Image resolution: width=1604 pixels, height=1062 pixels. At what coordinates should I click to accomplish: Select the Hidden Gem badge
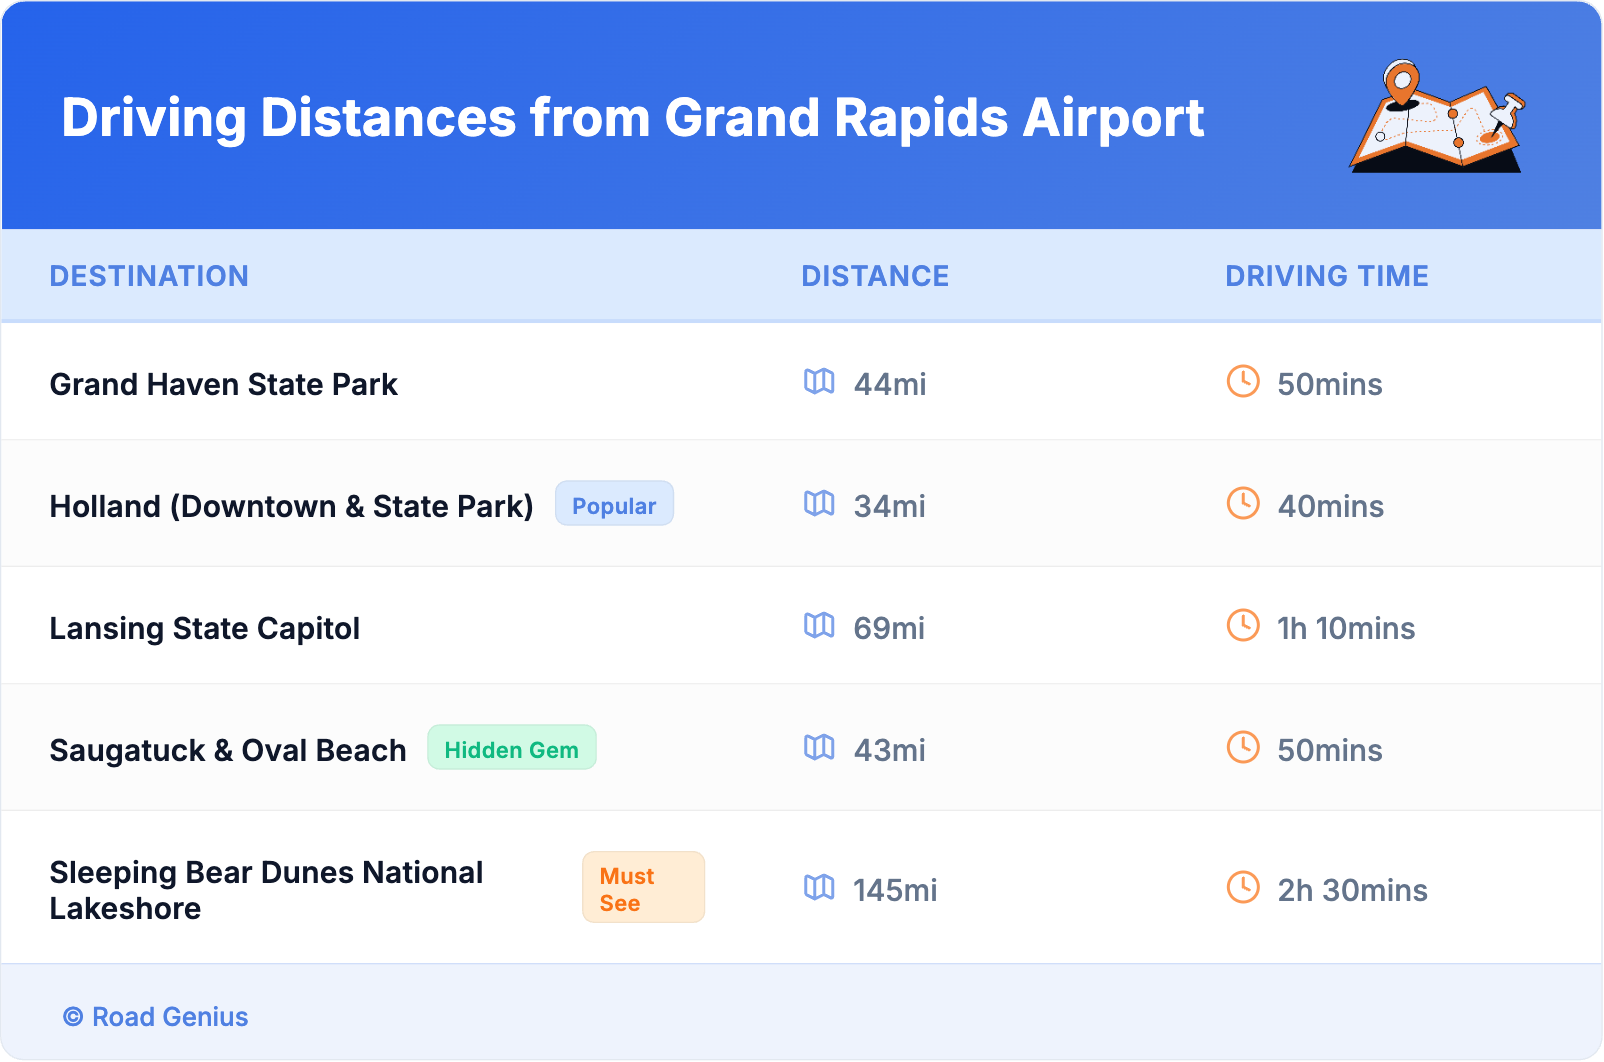pyautogui.click(x=511, y=749)
